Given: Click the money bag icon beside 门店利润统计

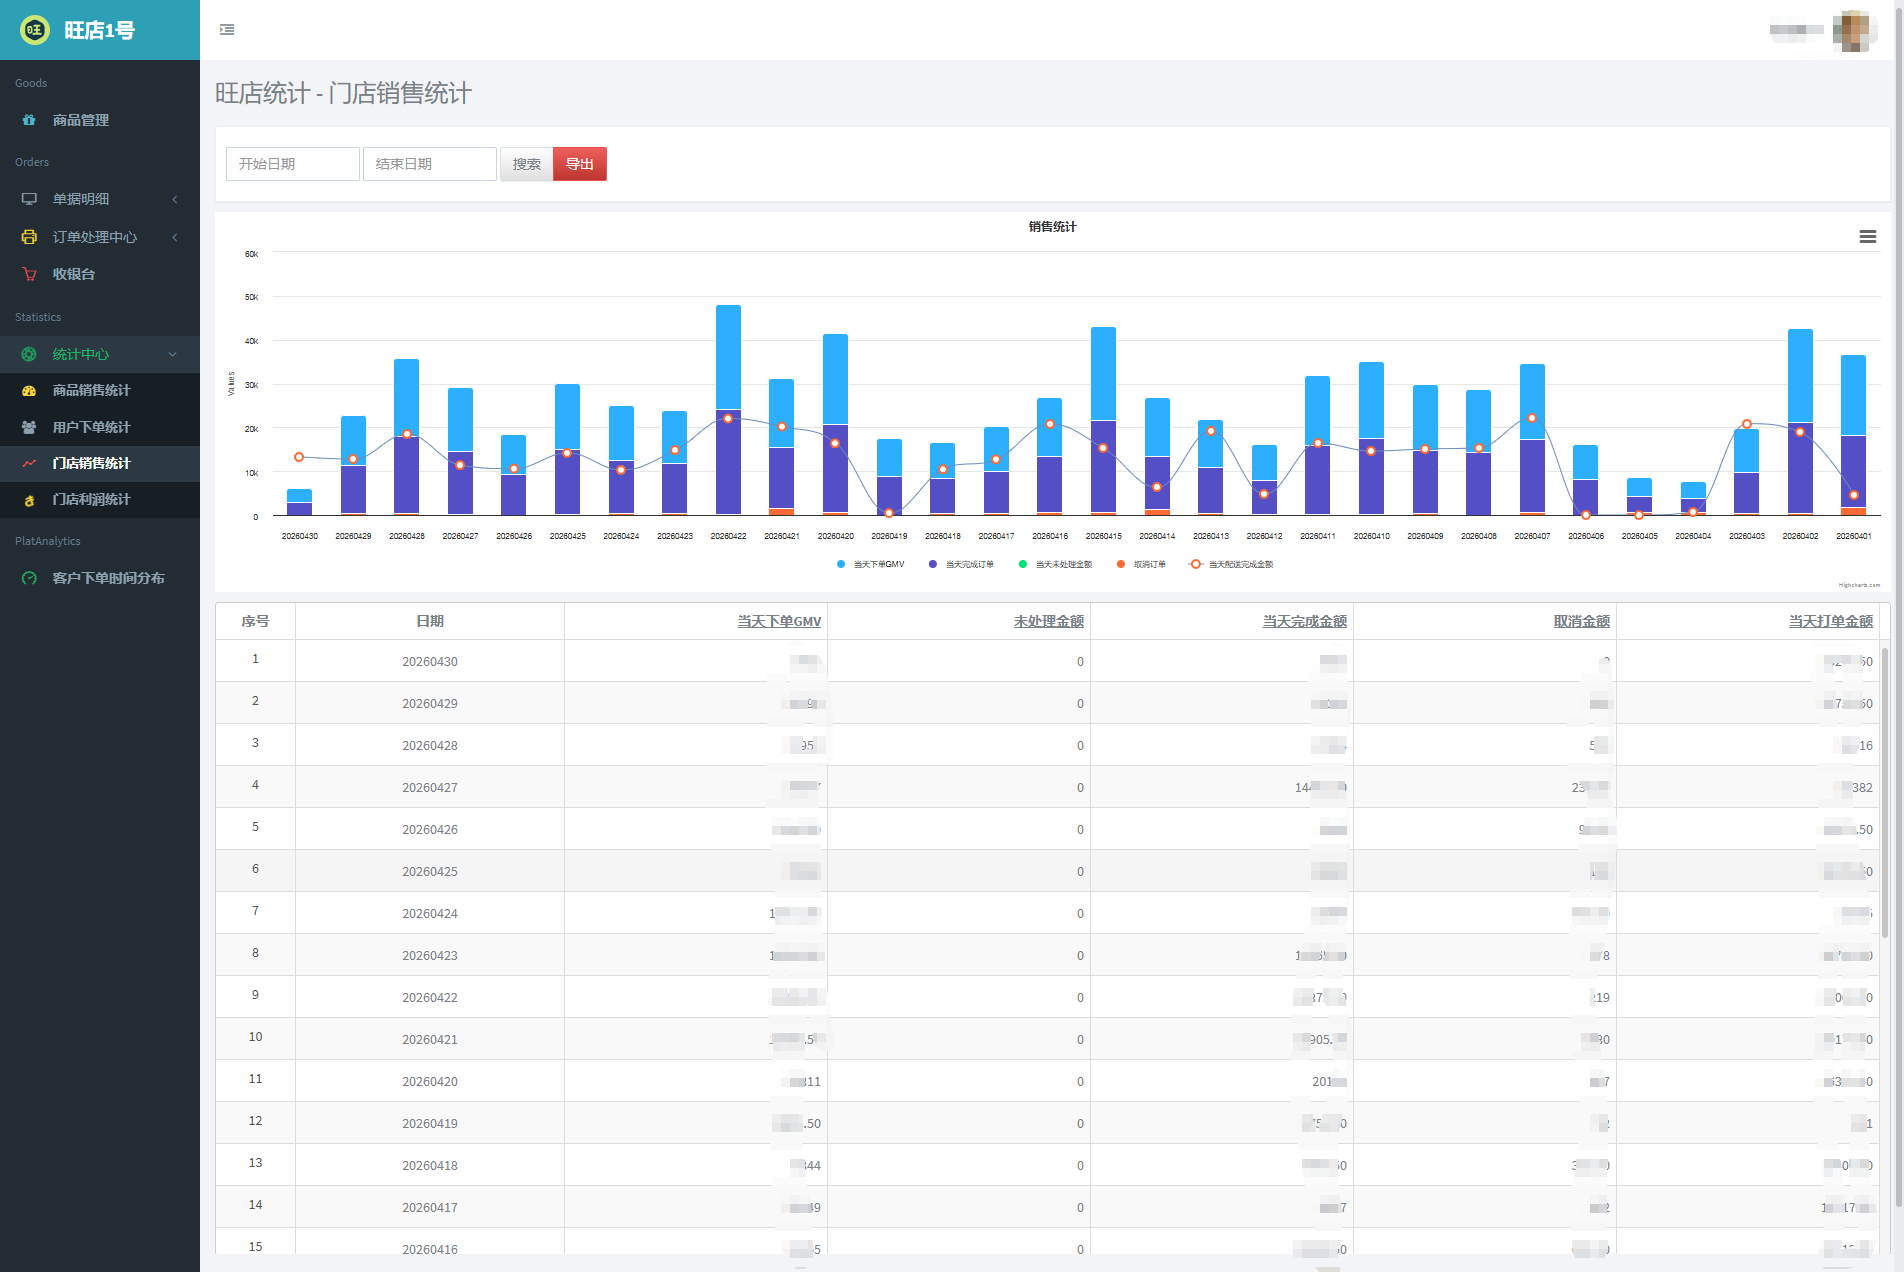Looking at the screenshot, I should tap(29, 500).
